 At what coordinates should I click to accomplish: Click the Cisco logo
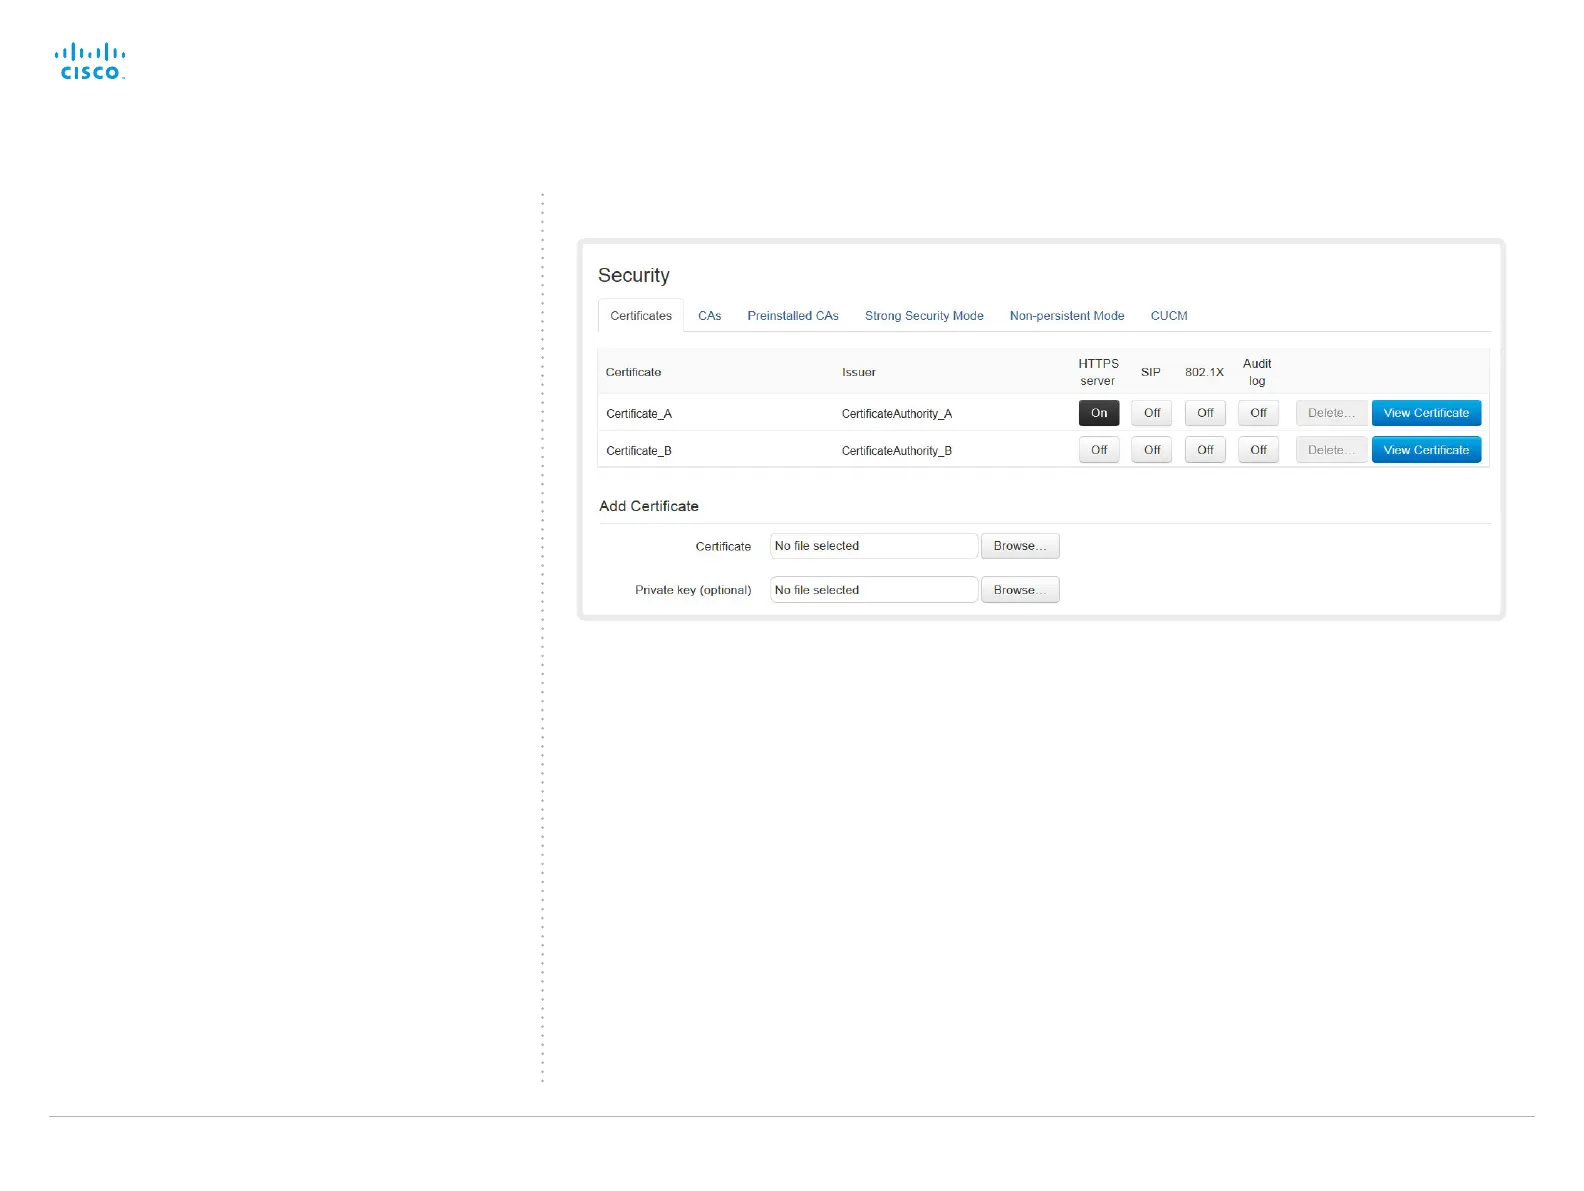click(90, 61)
